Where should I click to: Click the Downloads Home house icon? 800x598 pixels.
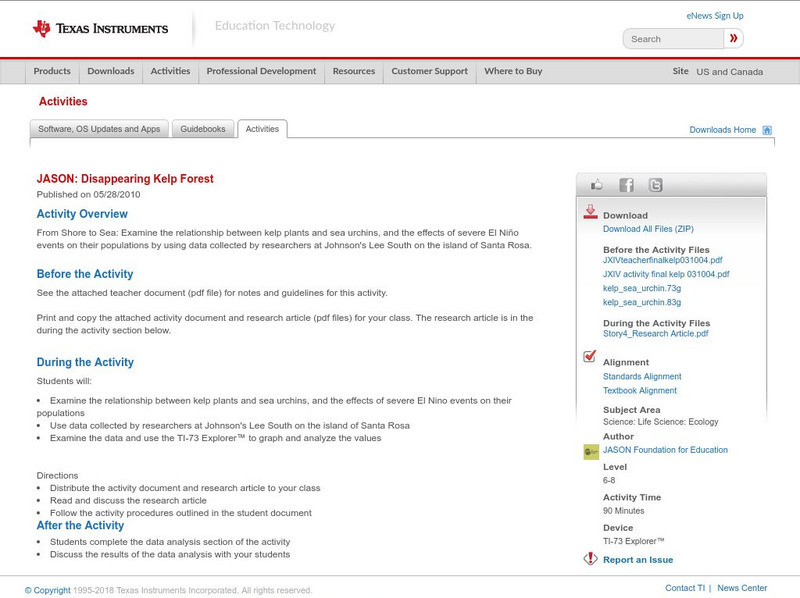pos(767,130)
